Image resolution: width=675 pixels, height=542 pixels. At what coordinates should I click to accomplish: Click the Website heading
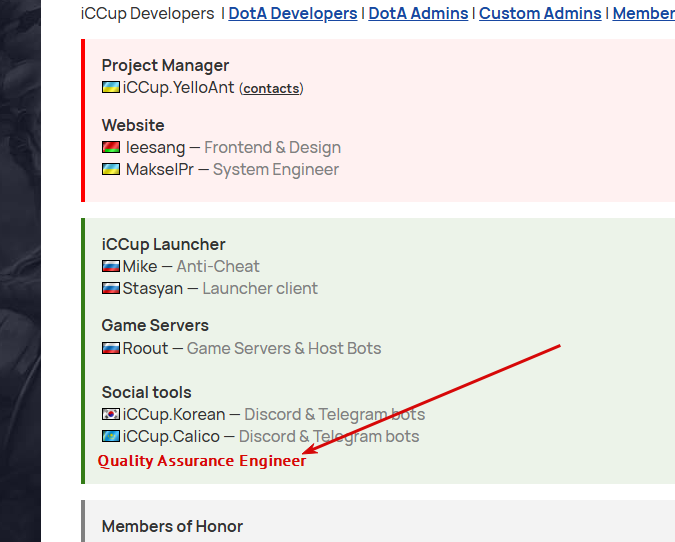pos(133,125)
